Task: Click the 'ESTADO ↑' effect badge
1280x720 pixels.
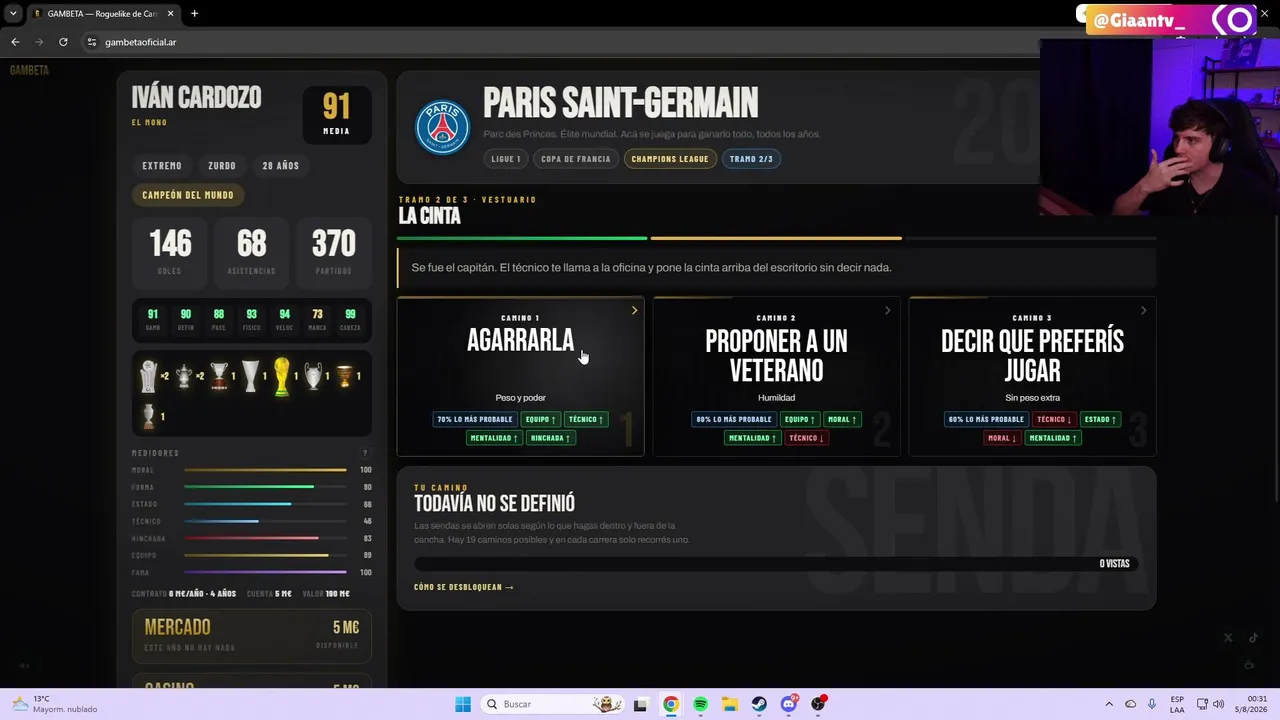Action: (1100, 420)
